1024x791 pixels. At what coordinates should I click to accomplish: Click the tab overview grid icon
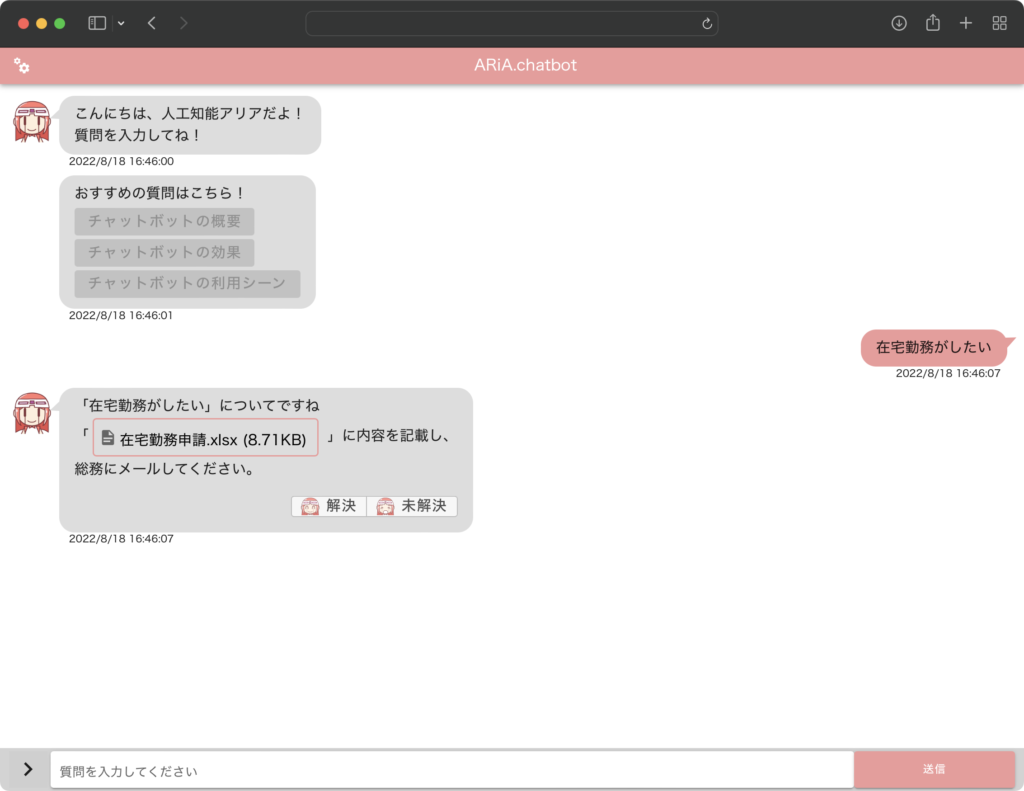pos(999,22)
